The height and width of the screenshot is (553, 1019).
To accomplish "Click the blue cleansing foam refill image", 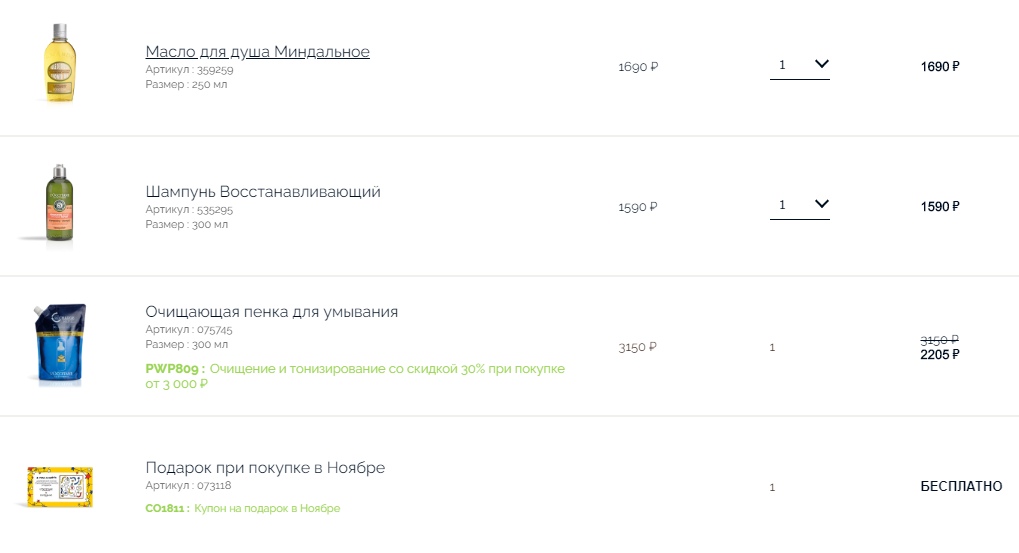I will coord(58,344).
